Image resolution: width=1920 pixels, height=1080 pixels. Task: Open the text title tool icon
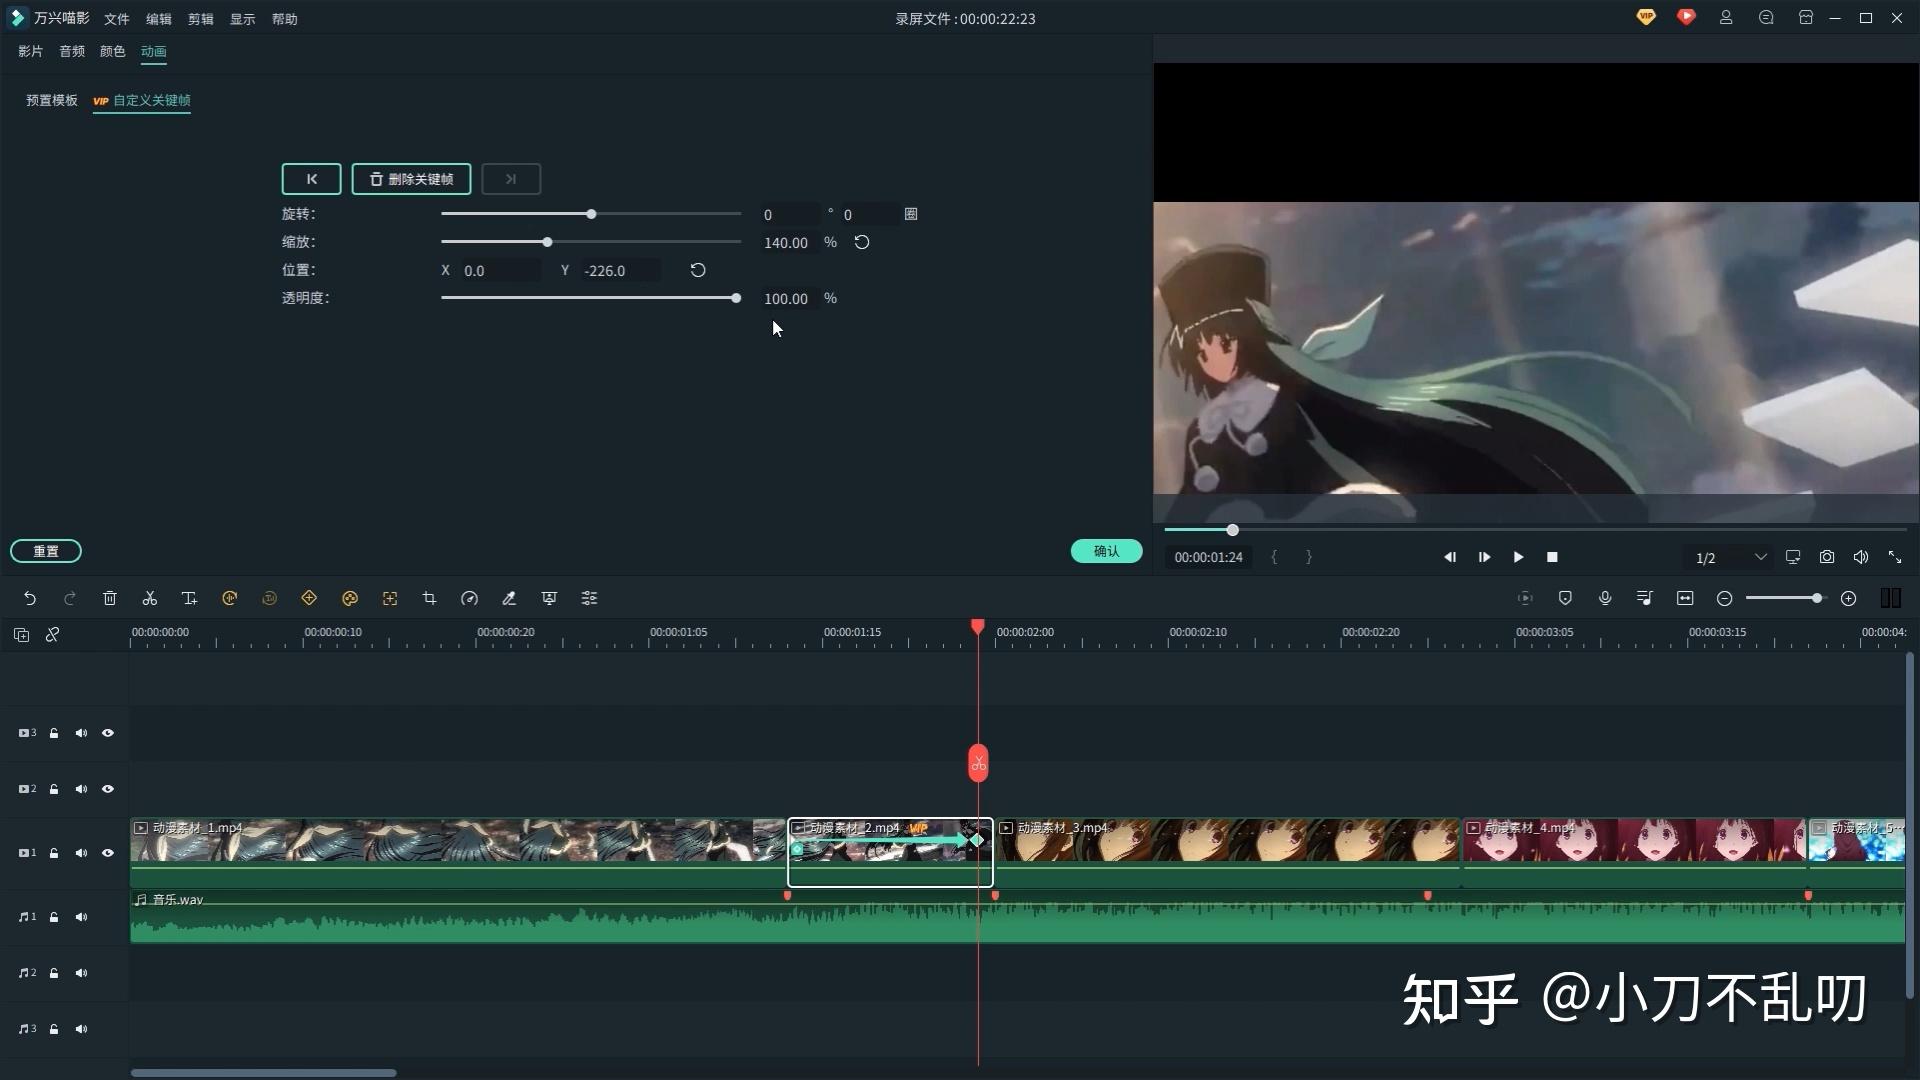[189, 598]
